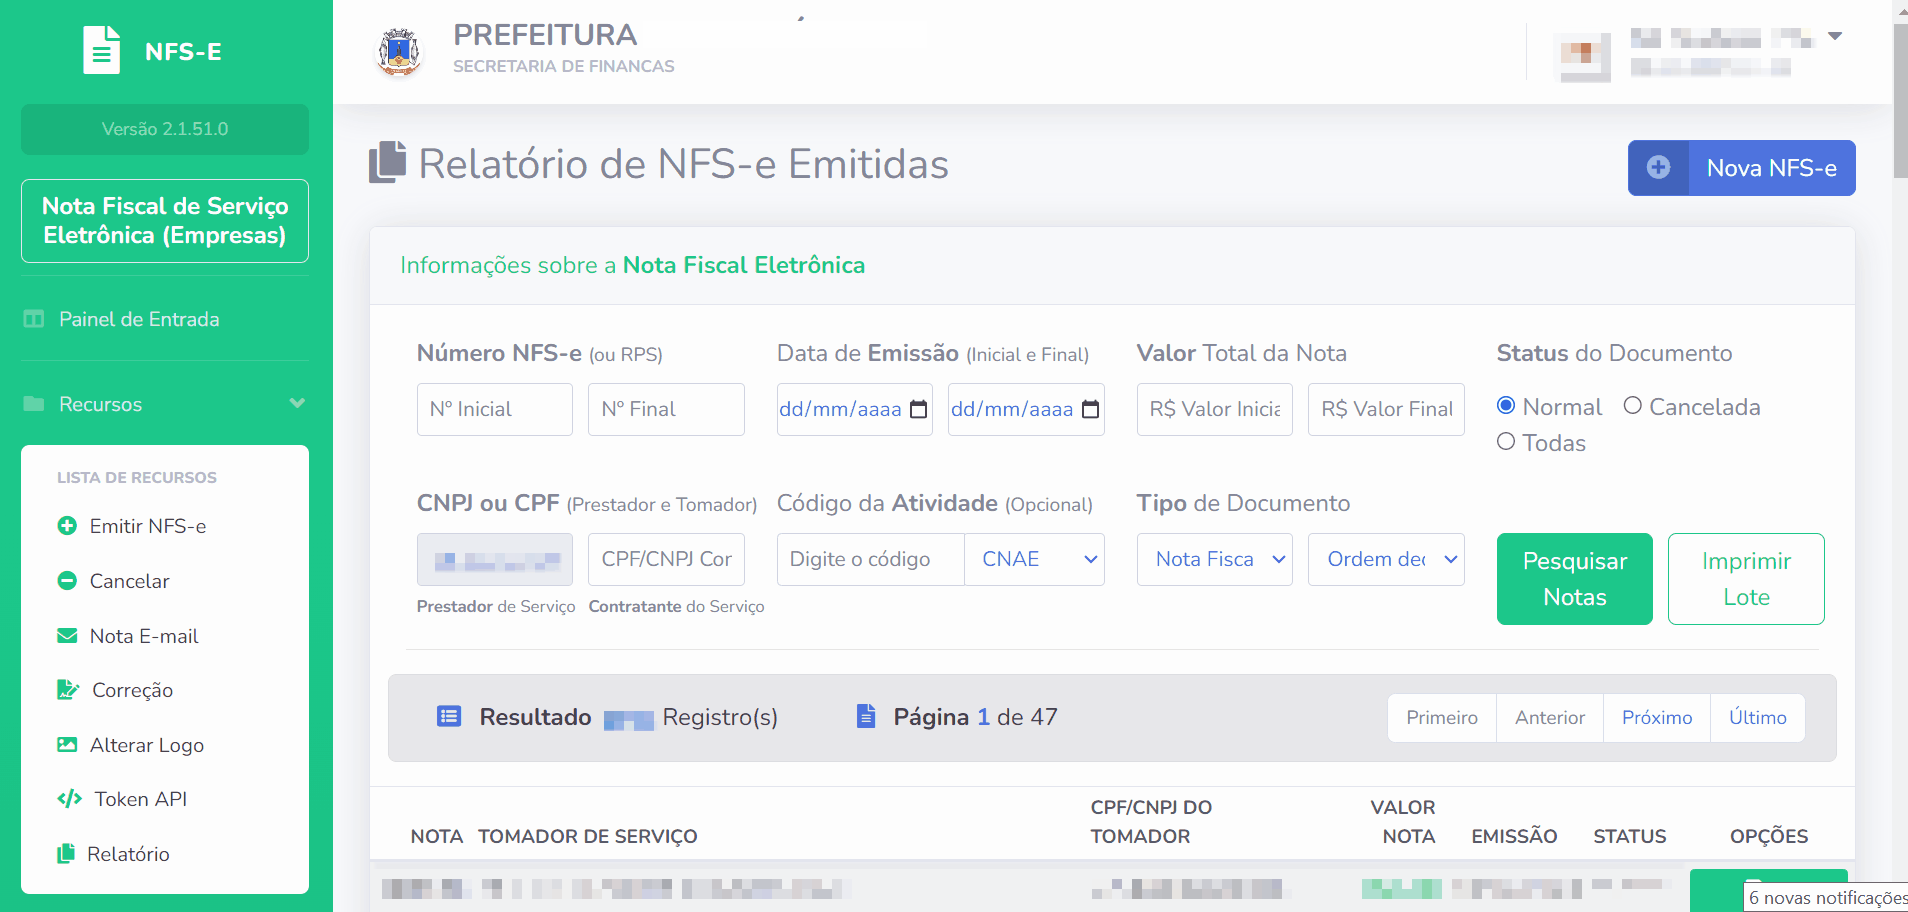Click the page vertical scrollbar thumb
1908x912 pixels.
click(1900, 100)
